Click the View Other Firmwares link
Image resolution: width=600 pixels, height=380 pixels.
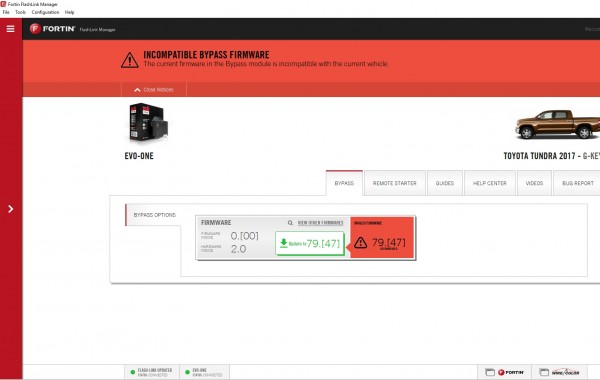coord(321,223)
